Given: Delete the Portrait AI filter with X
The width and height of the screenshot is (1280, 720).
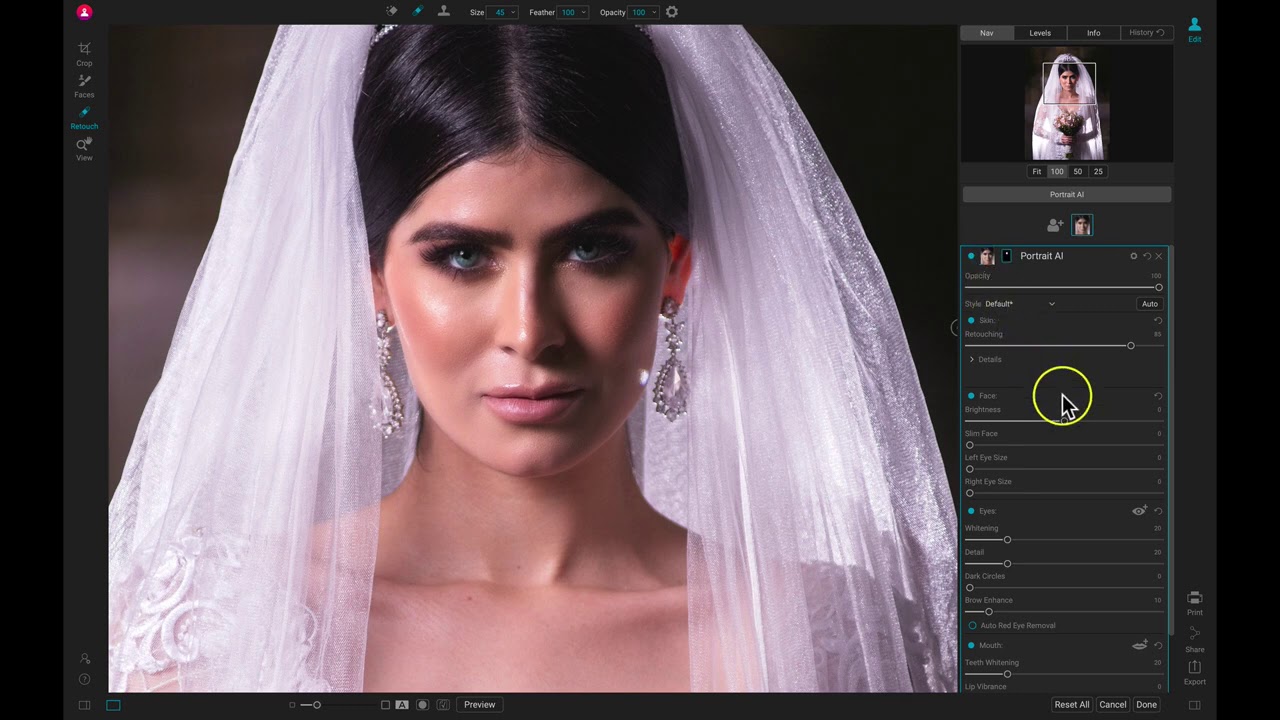Looking at the screenshot, I should (x=1159, y=256).
